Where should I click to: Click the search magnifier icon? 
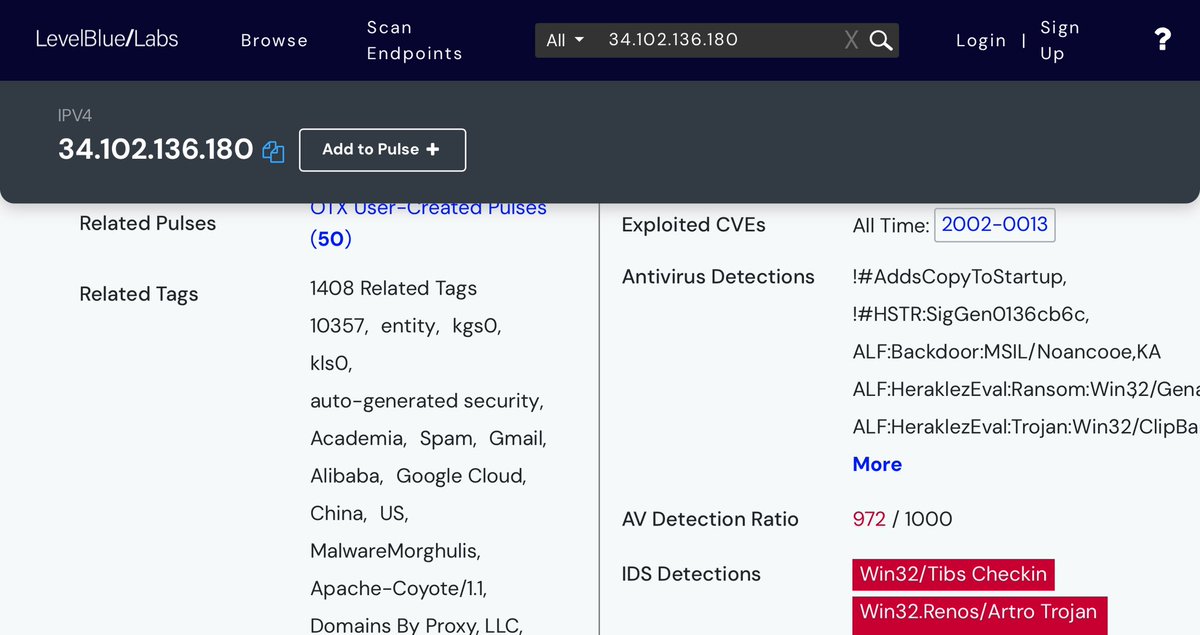pyautogui.click(x=880, y=40)
